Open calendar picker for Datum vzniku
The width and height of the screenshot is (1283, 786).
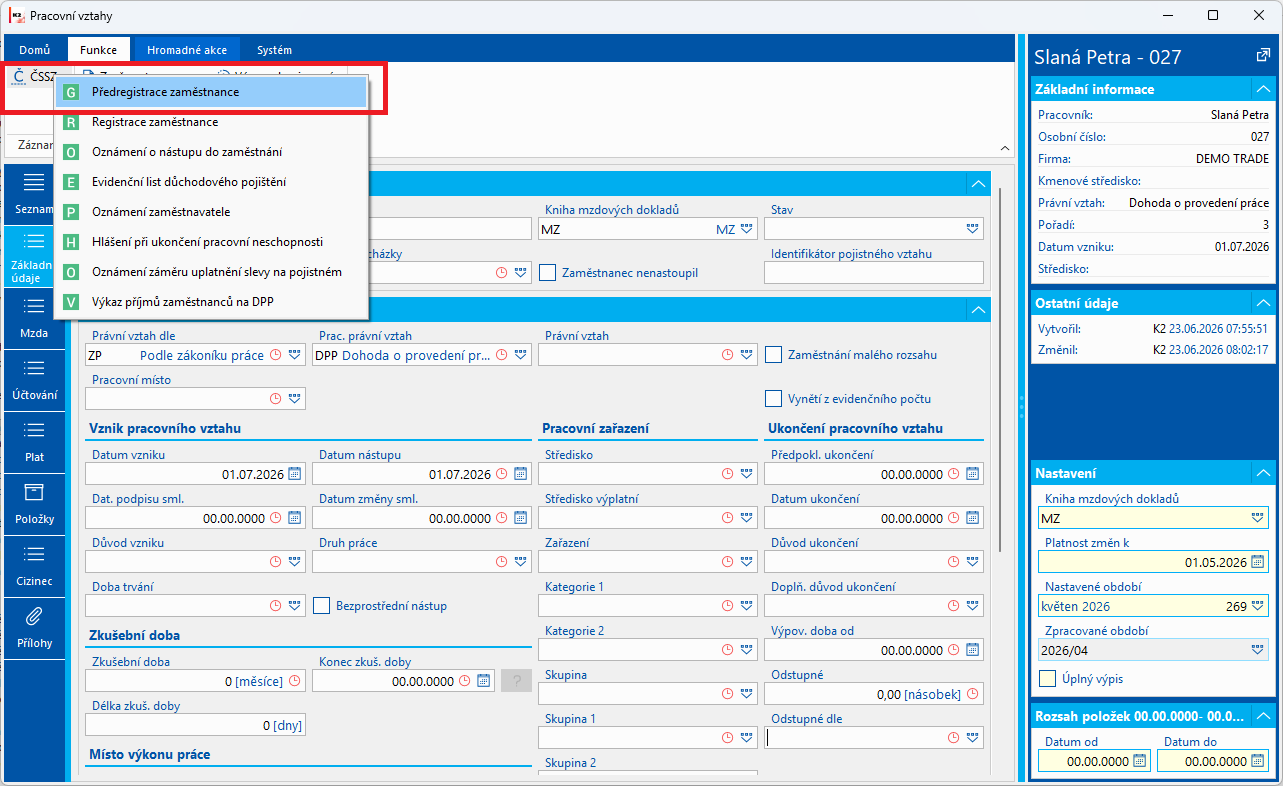coord(294,474)
